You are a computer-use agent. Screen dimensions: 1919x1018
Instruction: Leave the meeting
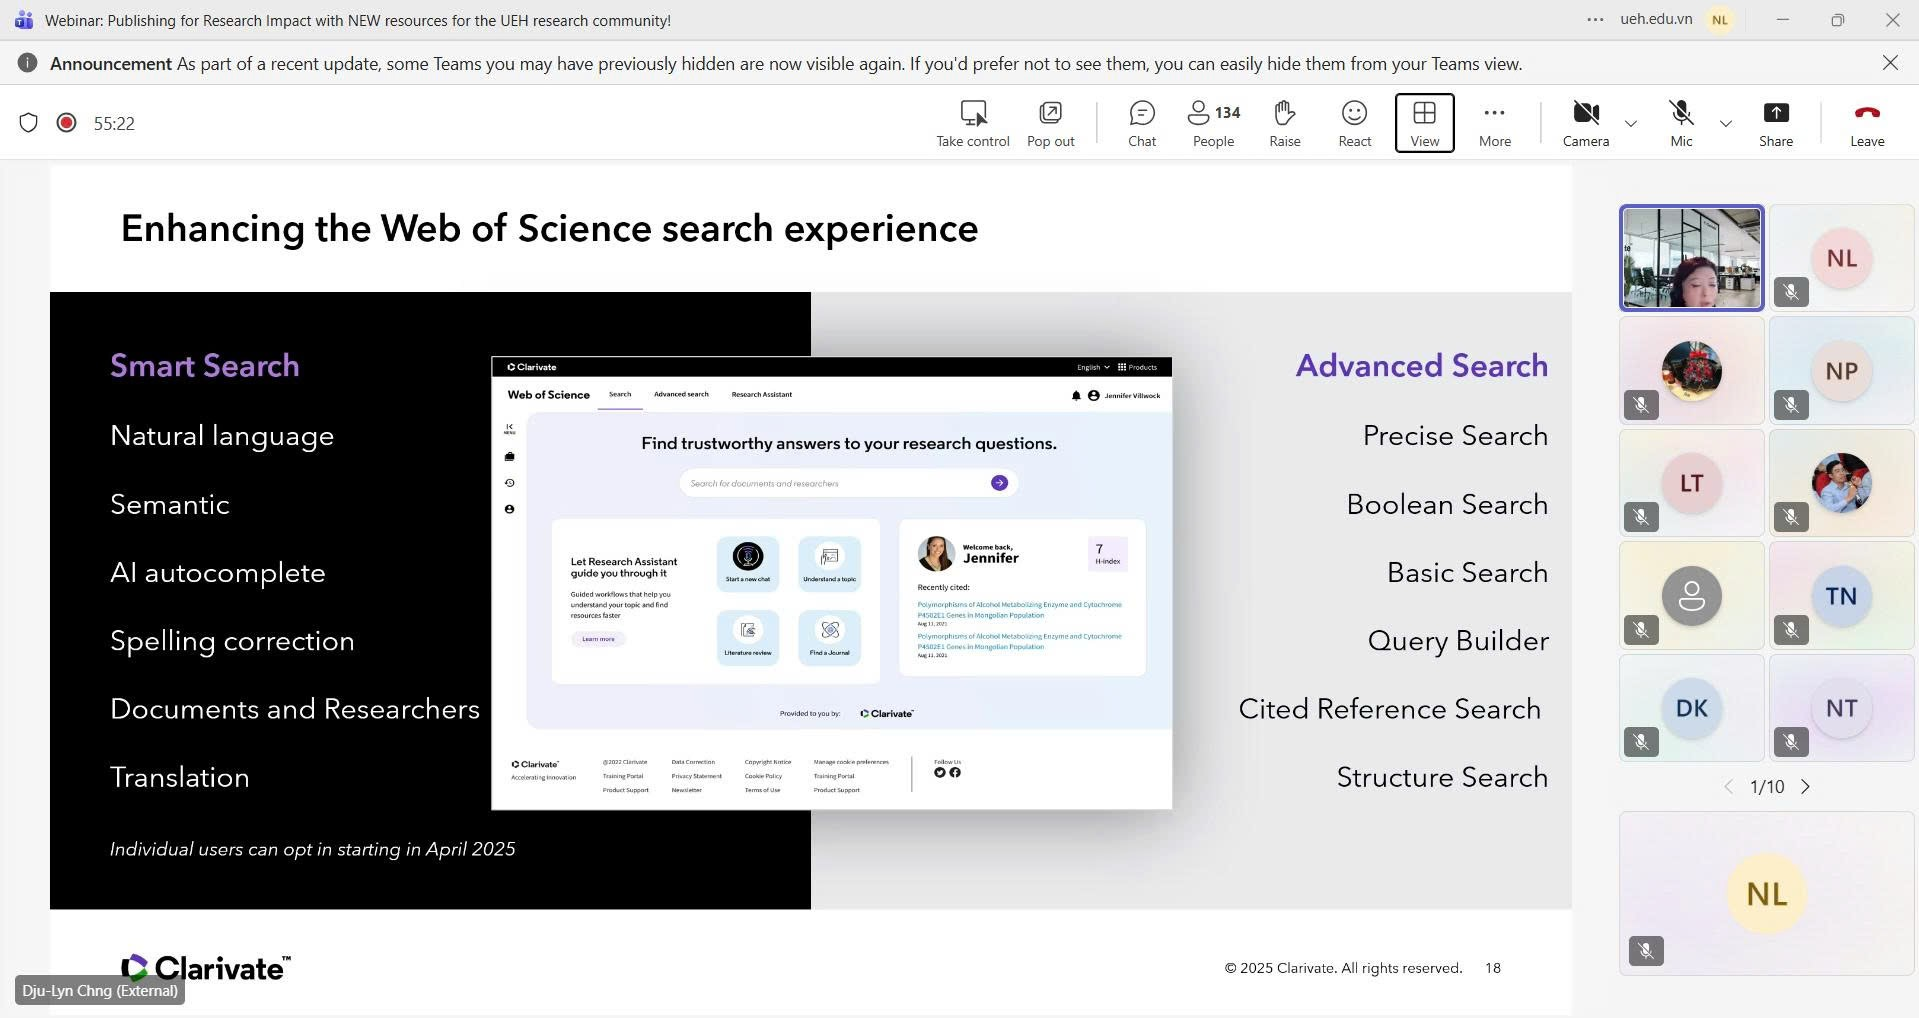[x=1866, y=123]
